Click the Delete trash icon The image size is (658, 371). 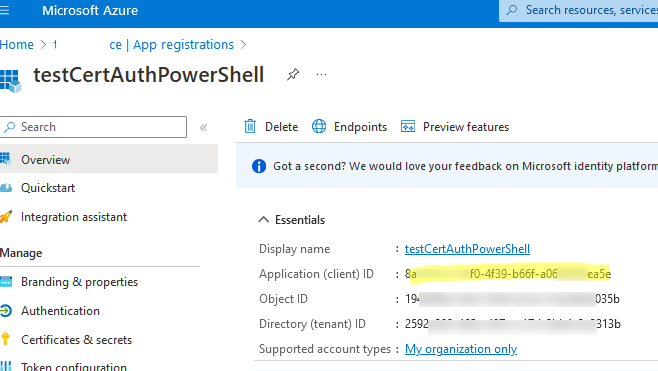point(250,126)
